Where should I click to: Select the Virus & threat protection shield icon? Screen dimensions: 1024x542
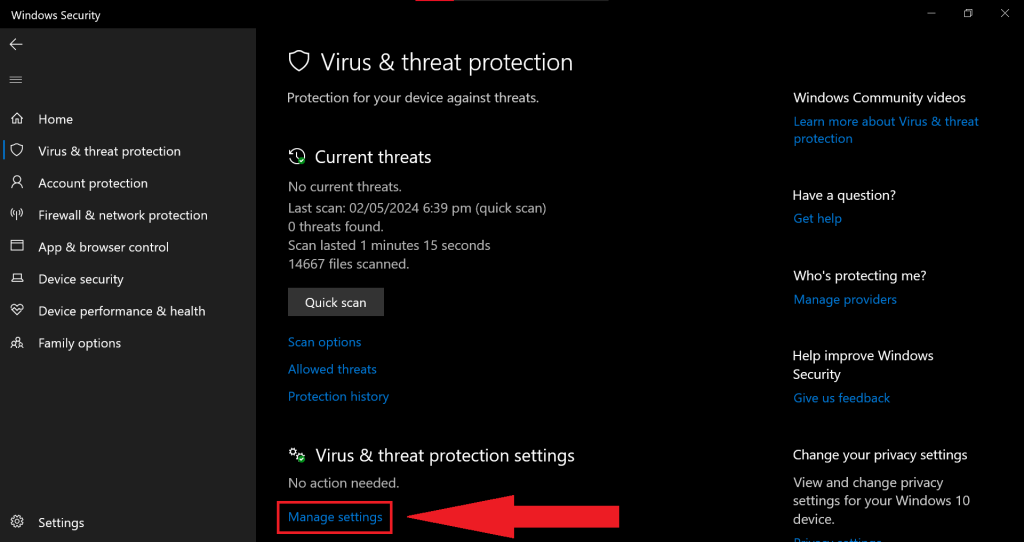point(17,151)
